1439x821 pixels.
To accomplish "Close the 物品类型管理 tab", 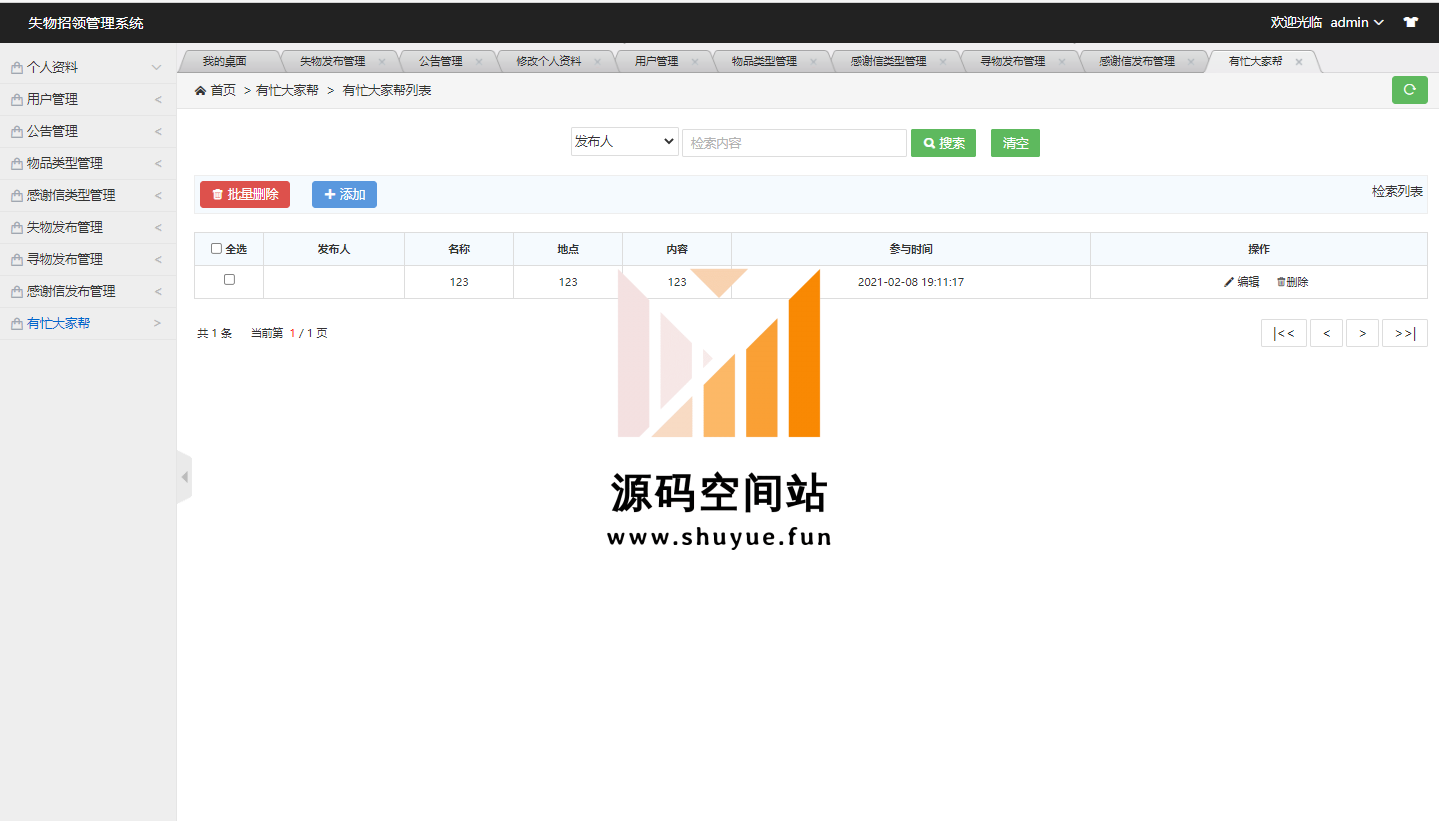I will point(814,61).
